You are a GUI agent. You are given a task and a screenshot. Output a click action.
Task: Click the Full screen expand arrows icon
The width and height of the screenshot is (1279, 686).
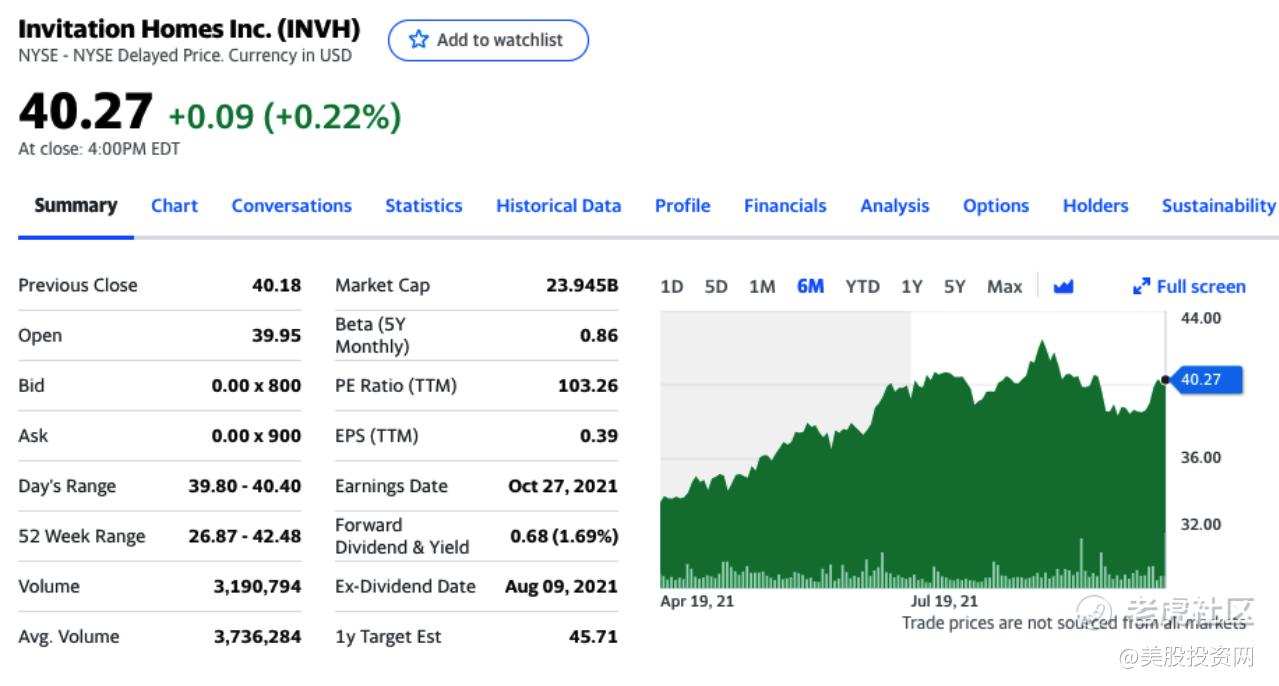point(1141,287)
